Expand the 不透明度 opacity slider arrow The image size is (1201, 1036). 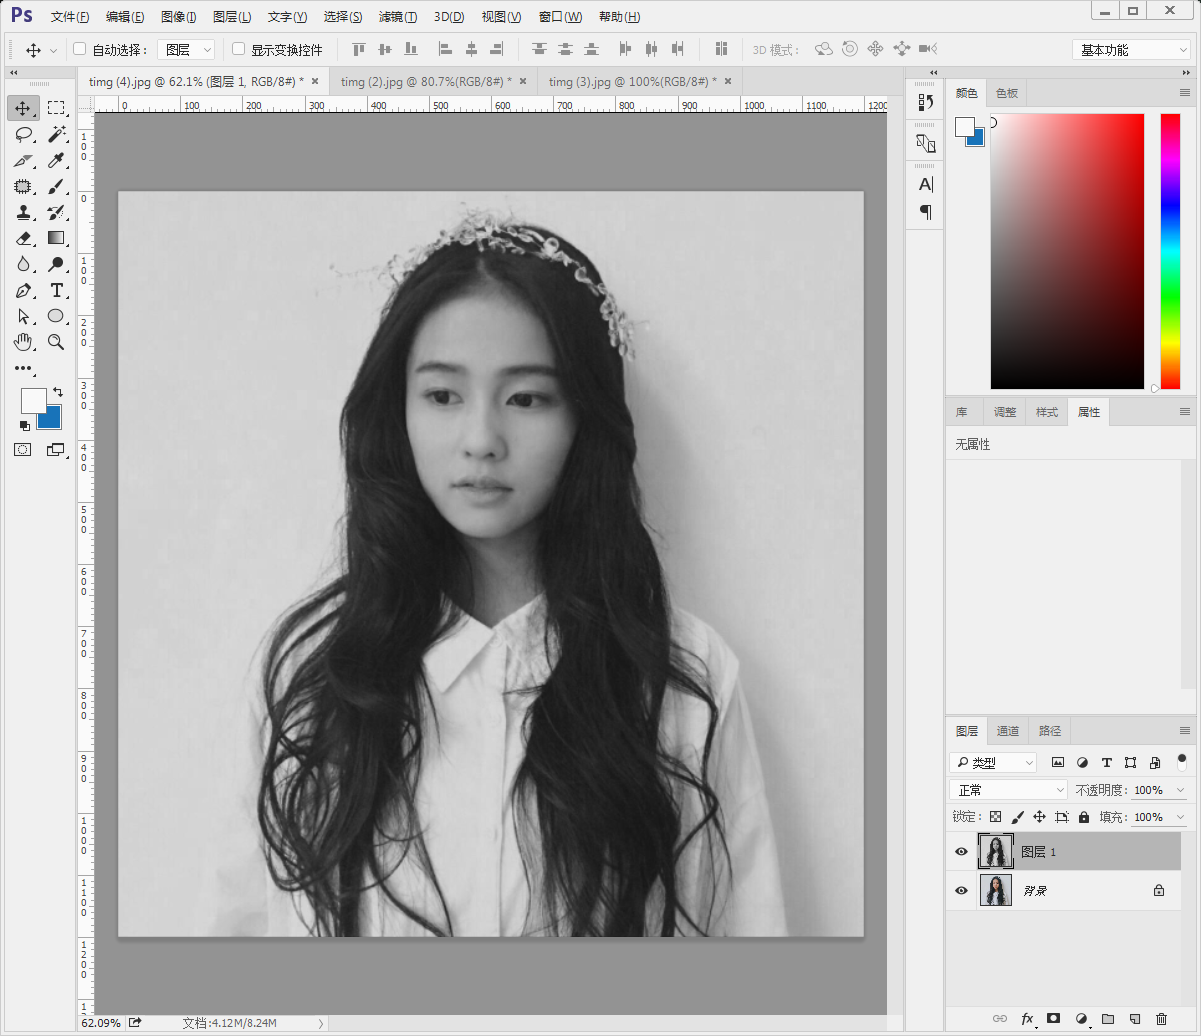coord(1181,790)
